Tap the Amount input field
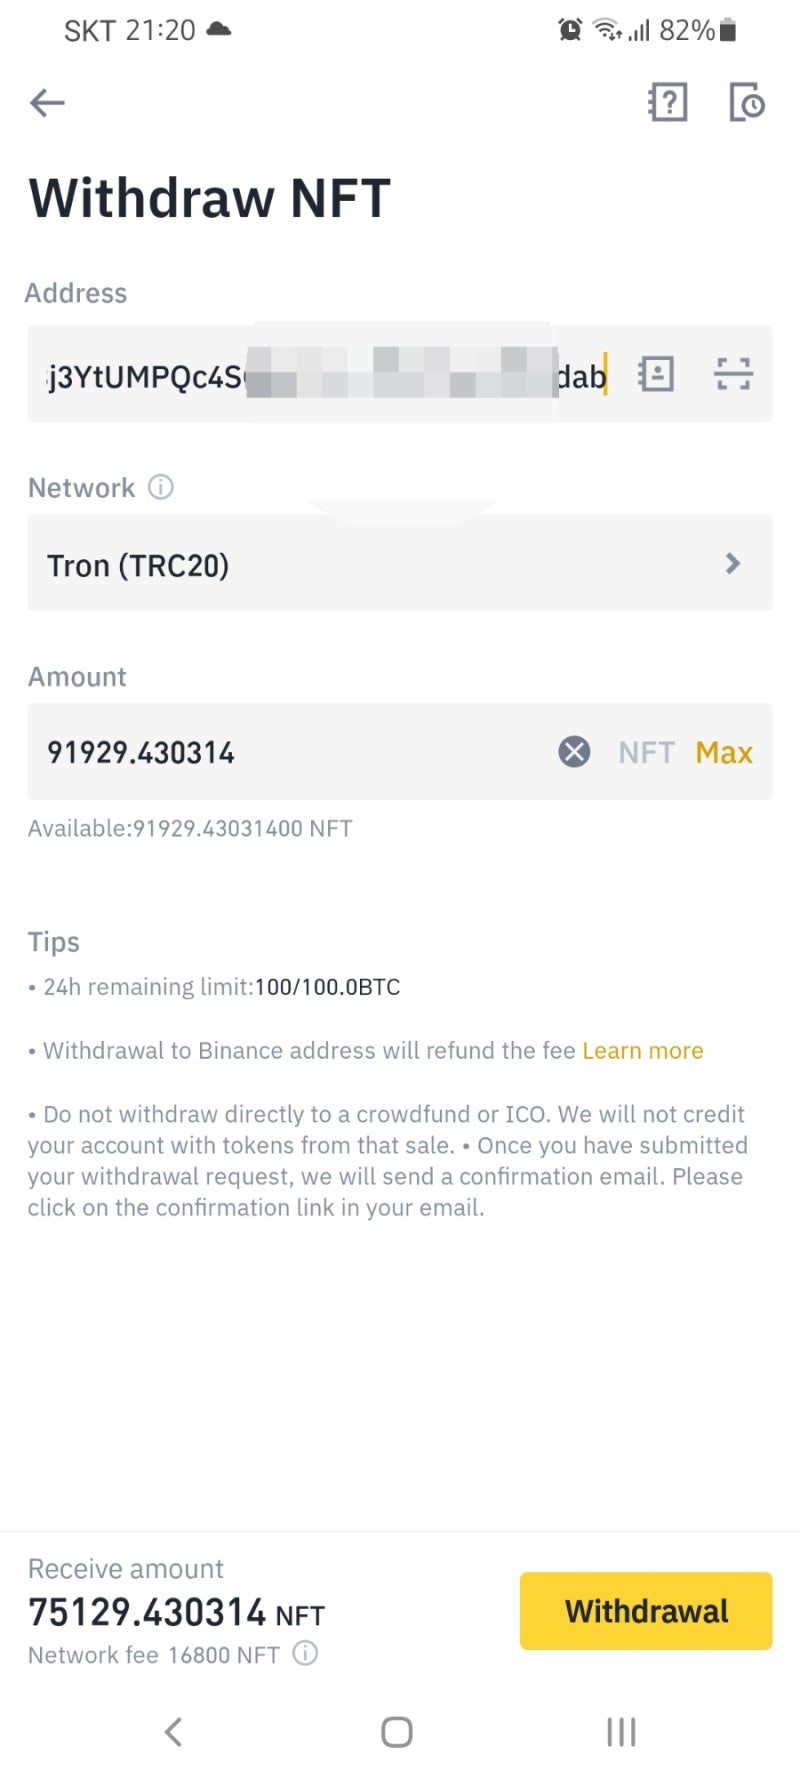Viewport: 800px width, 1778px height. 250,752
